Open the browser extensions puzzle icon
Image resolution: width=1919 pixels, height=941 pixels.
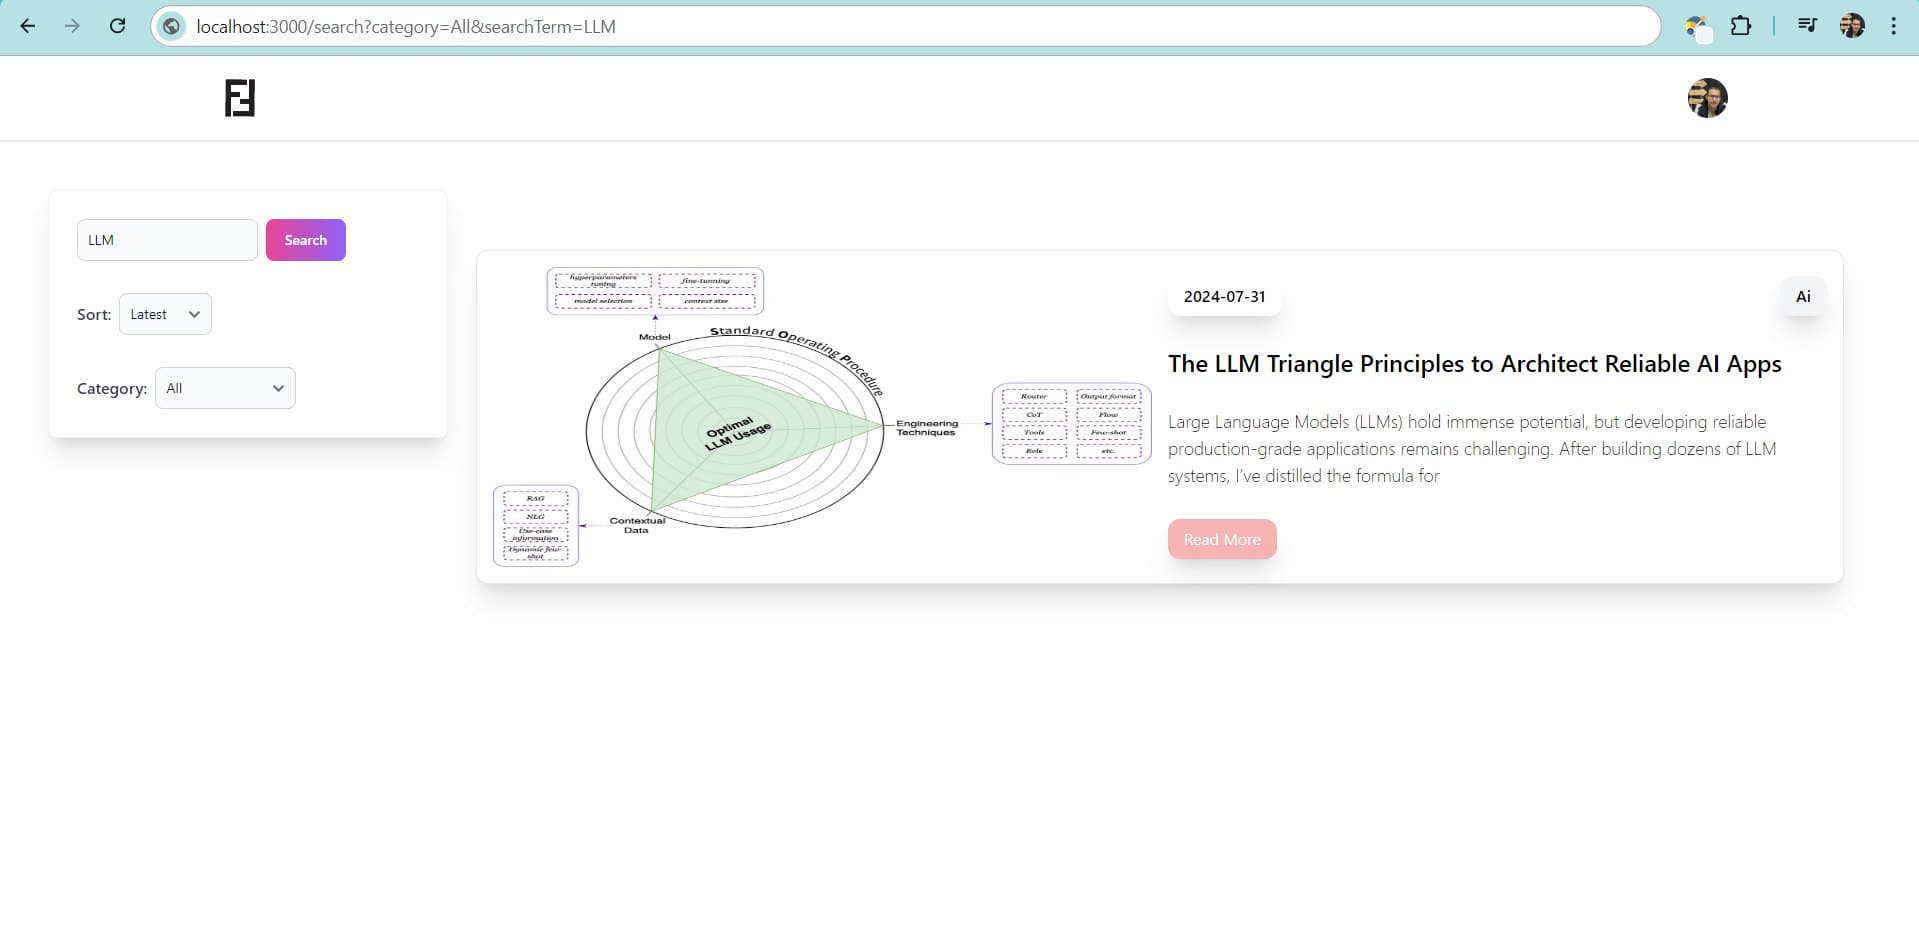[x=1741, y=26]
